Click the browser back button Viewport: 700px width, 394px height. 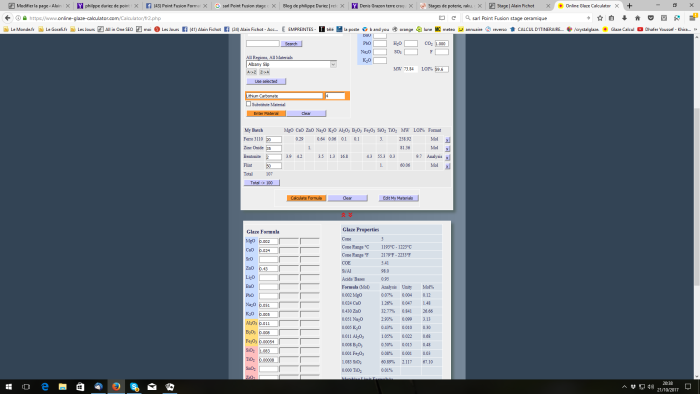[8, 18]
